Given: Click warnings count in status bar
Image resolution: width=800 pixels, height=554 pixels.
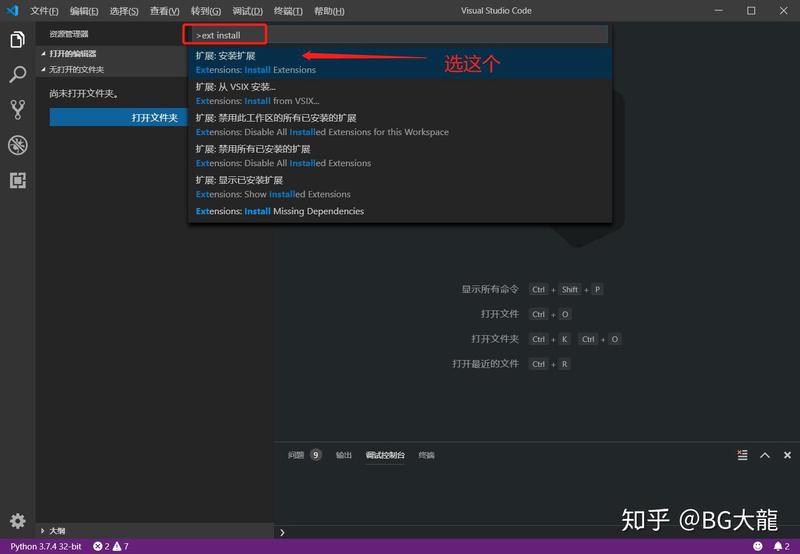Looking at the screenshot, I should (121, 546).
